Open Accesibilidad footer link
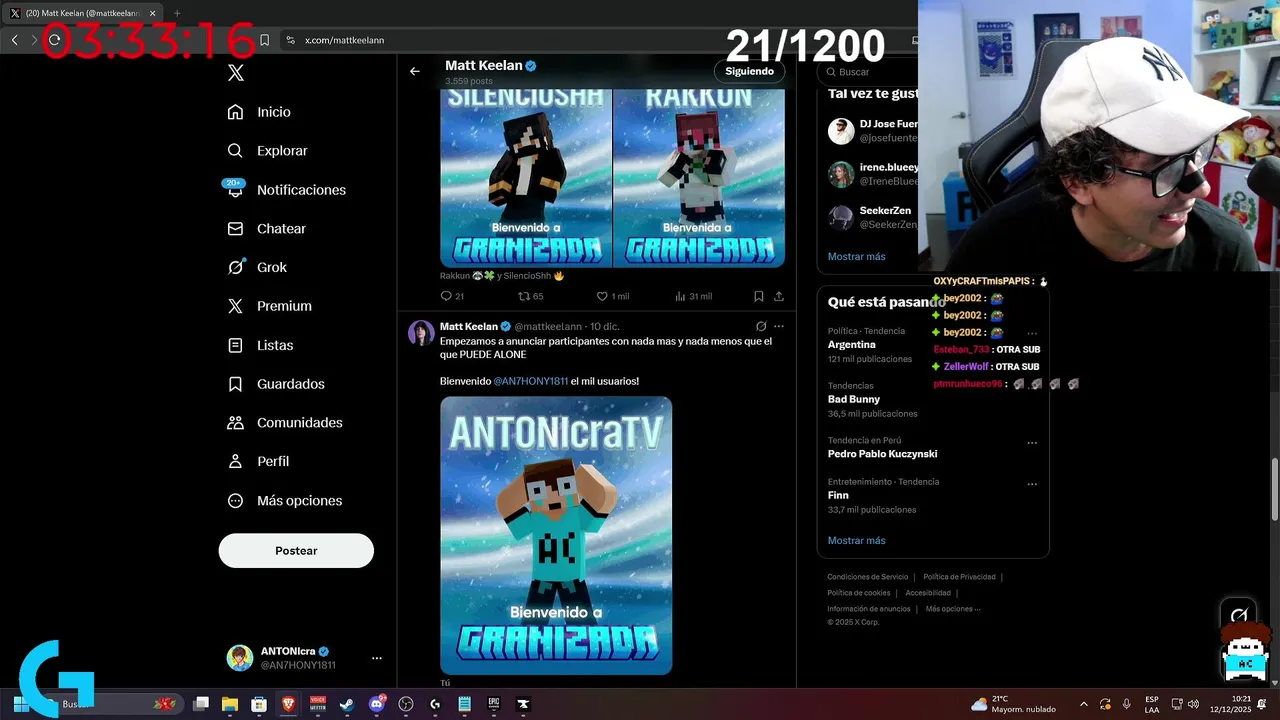This screenshot has height=720, width=1280. point(928,593)
